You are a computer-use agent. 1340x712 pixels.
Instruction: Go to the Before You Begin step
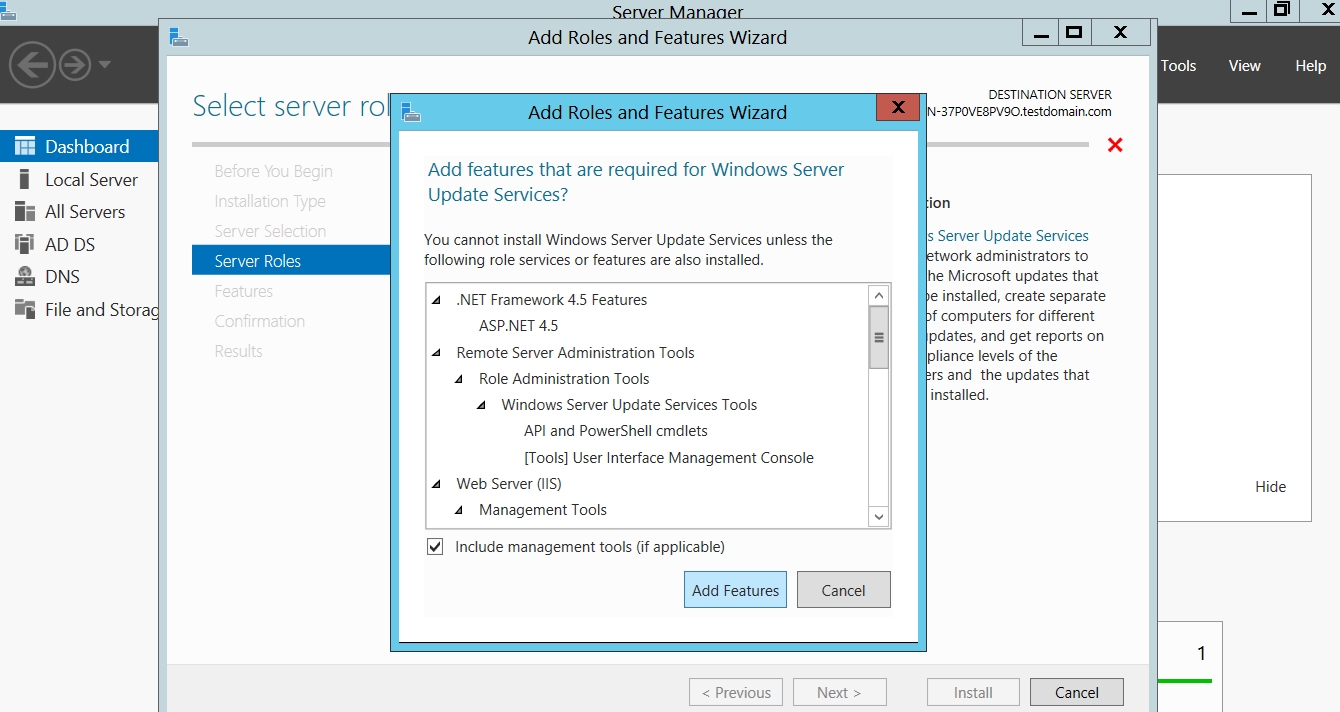273,171
